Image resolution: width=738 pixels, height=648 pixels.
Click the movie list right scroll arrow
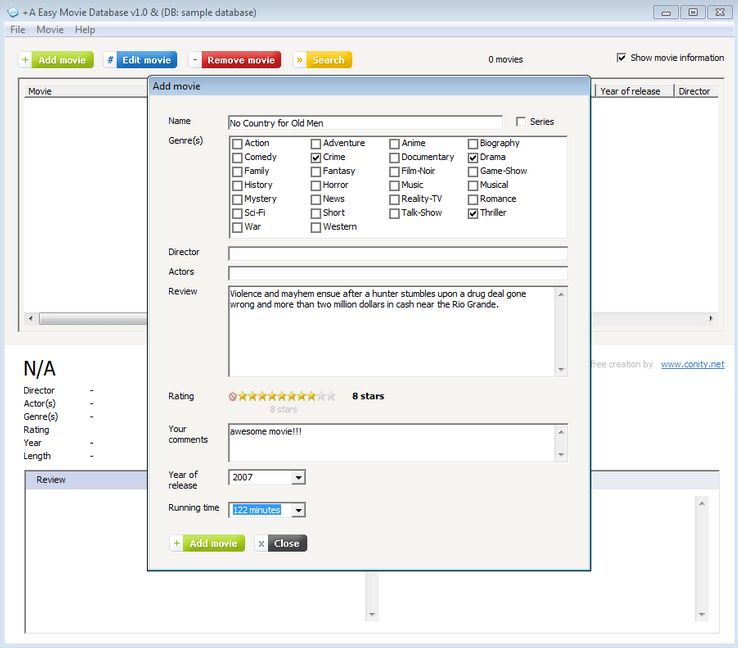(711, 319)
